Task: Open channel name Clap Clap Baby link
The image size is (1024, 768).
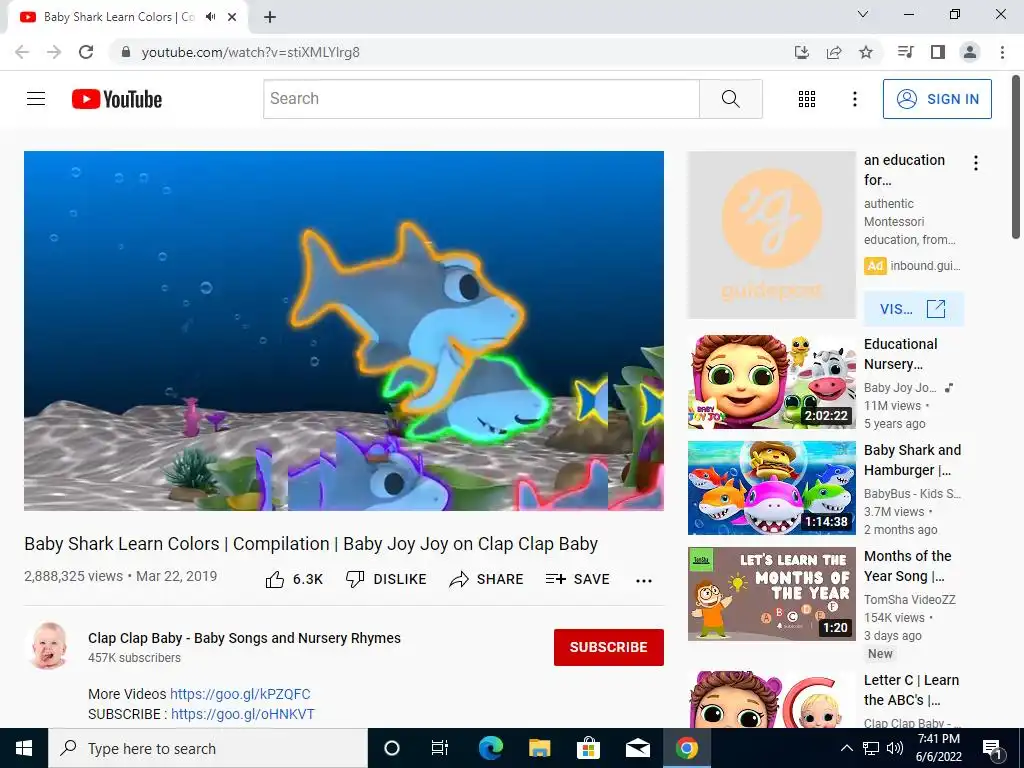Action: (x=244, y=638)
